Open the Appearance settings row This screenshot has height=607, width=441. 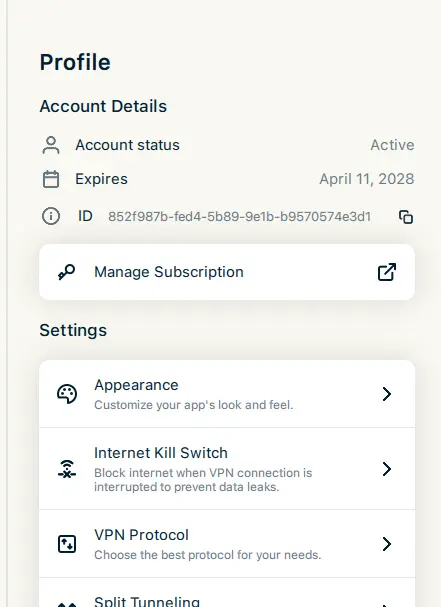pos(227,394)
